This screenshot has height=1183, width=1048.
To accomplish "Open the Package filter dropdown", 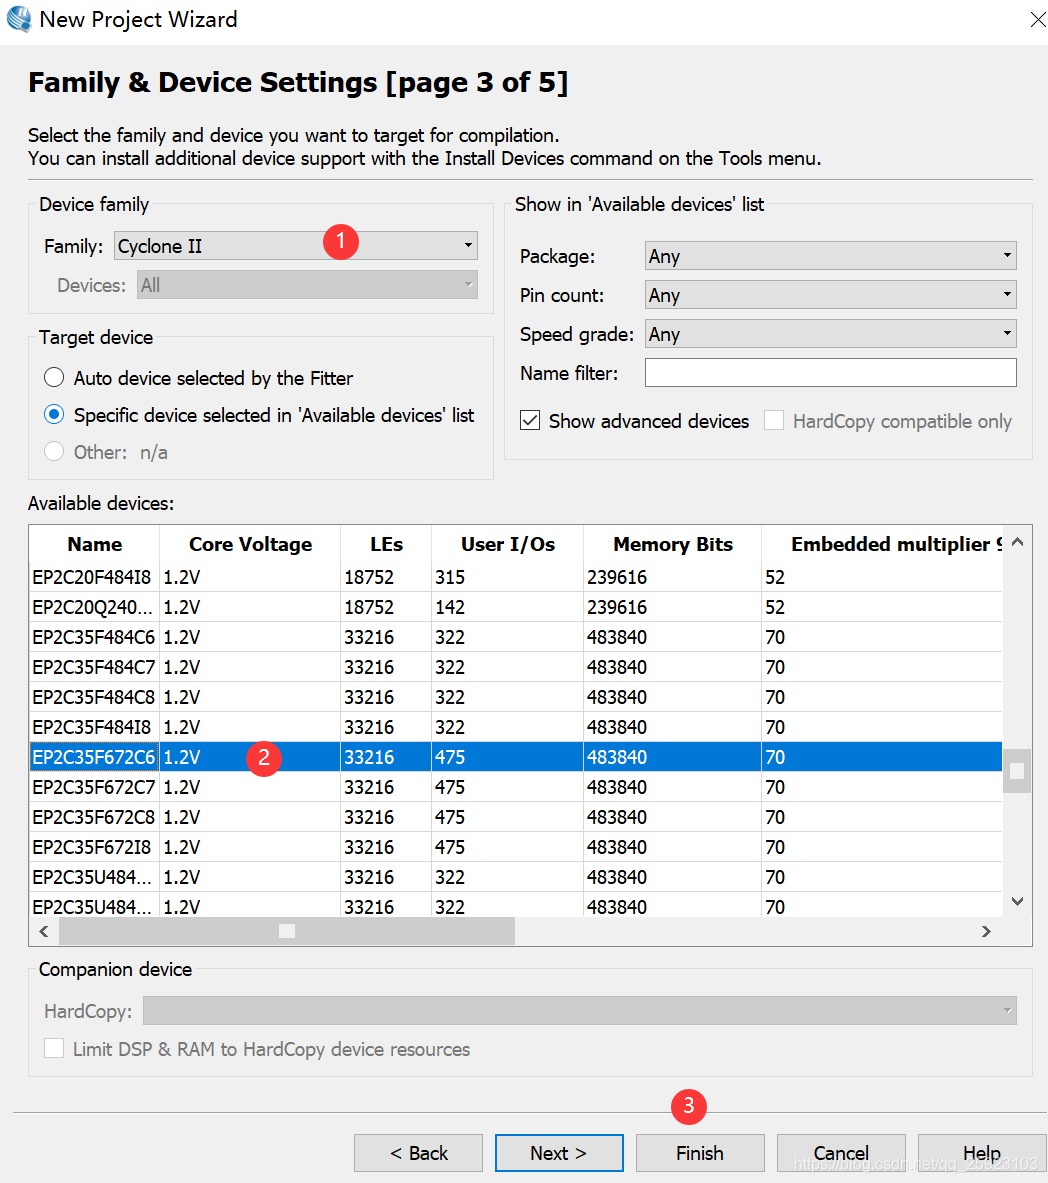I will [x=830, y=256].
